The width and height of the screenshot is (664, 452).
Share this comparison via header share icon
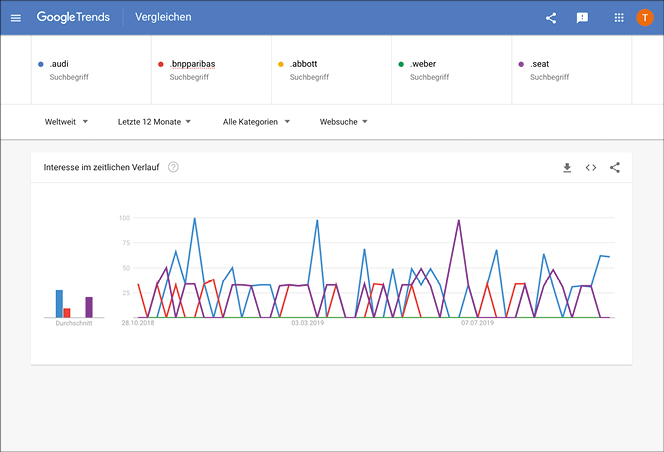(x=551, y=18)
